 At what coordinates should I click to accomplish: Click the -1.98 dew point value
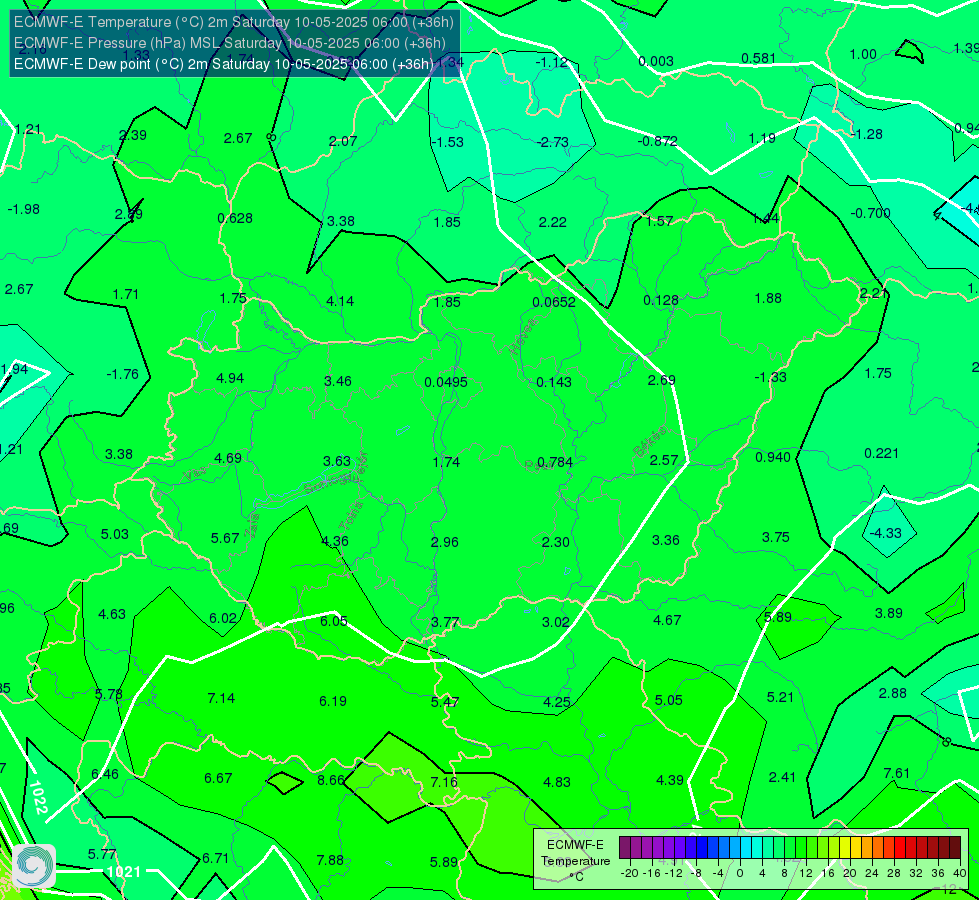(x=24, y=209)
